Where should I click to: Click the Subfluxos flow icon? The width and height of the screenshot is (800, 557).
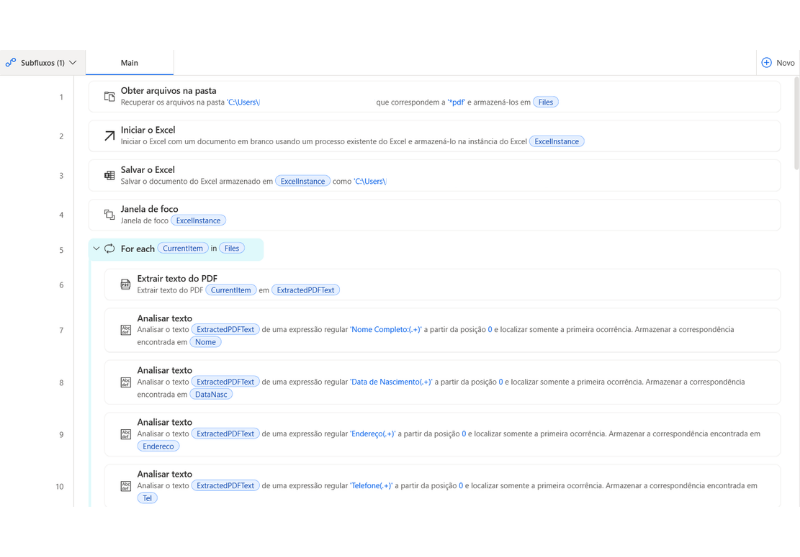point(10,63)
